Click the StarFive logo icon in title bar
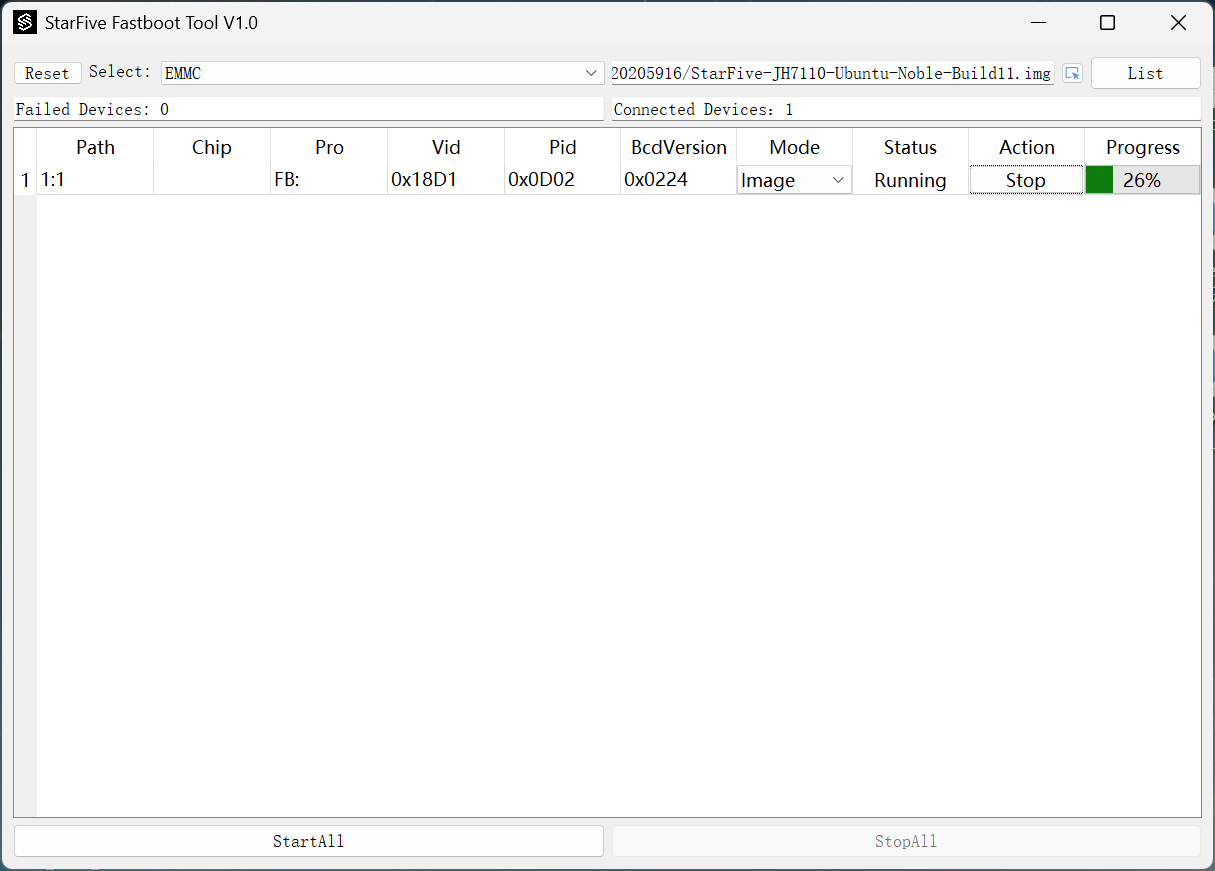Image resolution: width=1215 pixels, height=871 pixels. click(25, 22)
